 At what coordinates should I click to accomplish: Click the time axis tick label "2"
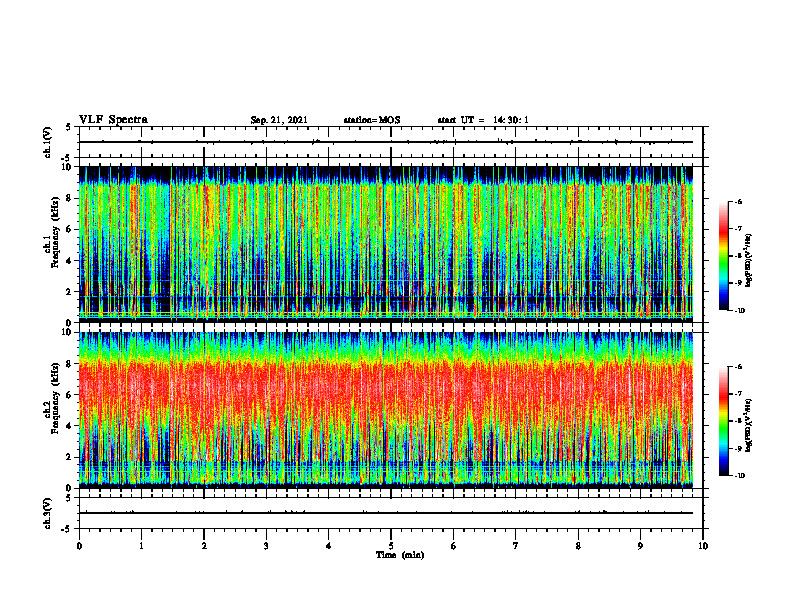[x=204, y=546]
